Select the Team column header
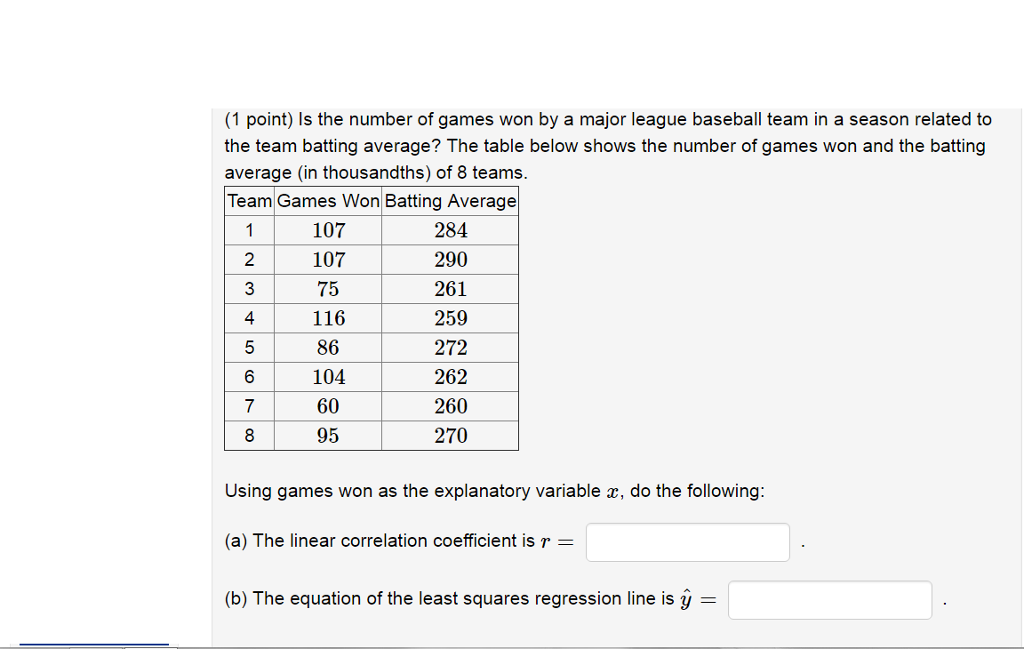The image size is (1024, 649). tap(249, 201)
